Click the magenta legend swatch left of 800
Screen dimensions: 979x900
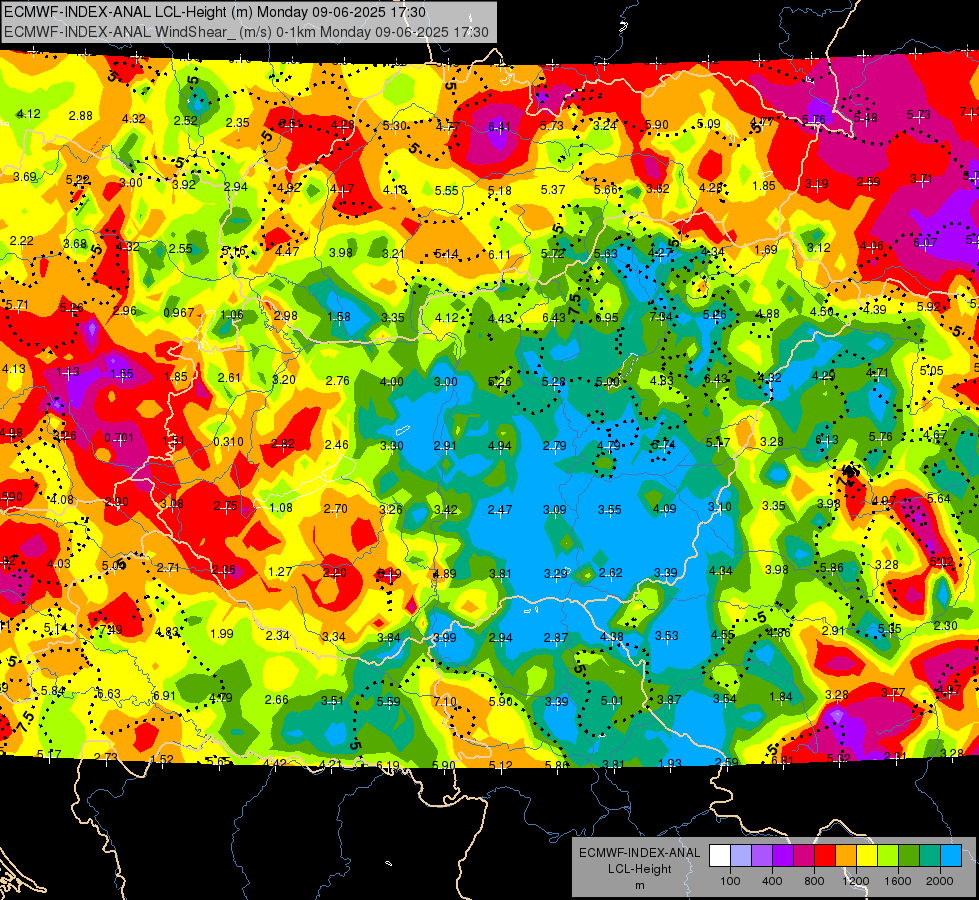(804, 856)
